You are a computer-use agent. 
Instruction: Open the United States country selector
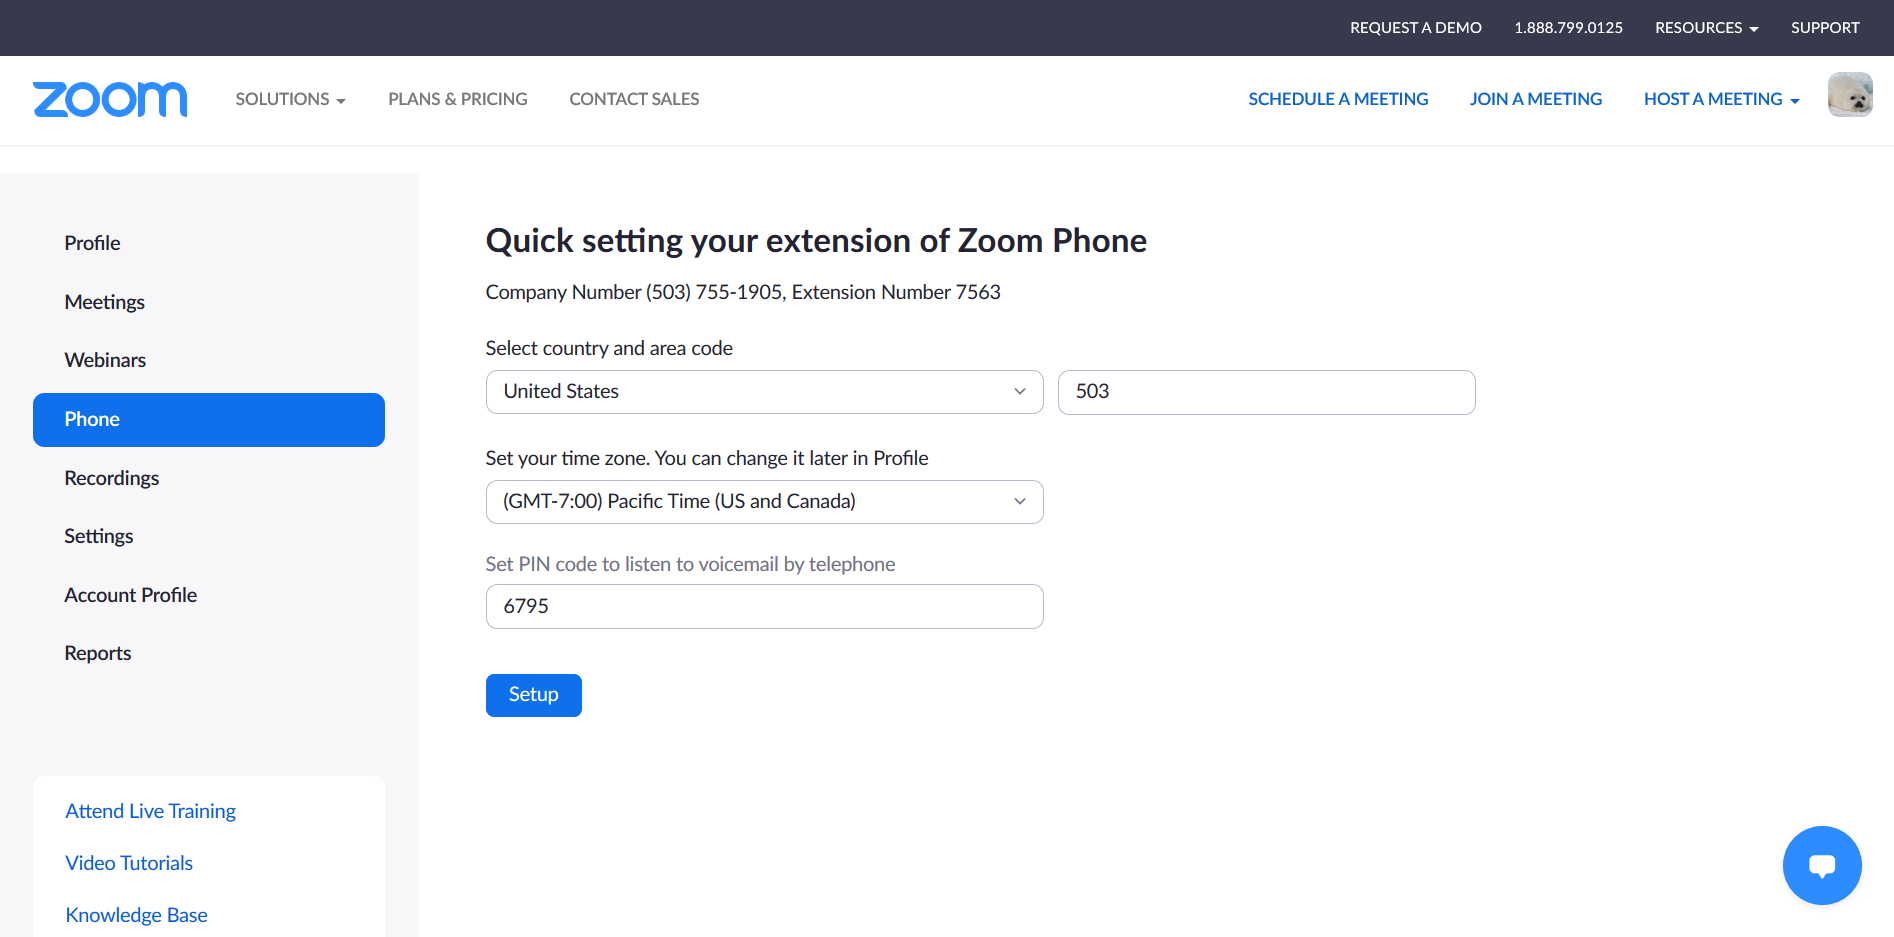(x=764, y=392)
